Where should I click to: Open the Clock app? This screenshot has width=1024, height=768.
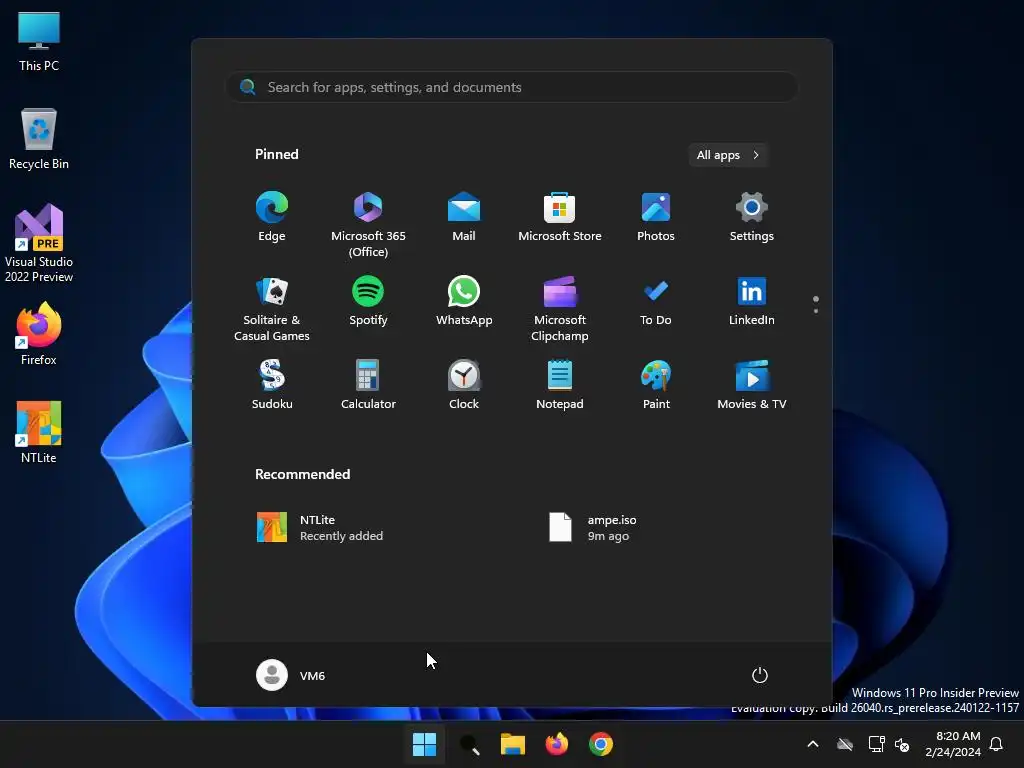pos(464,385)
